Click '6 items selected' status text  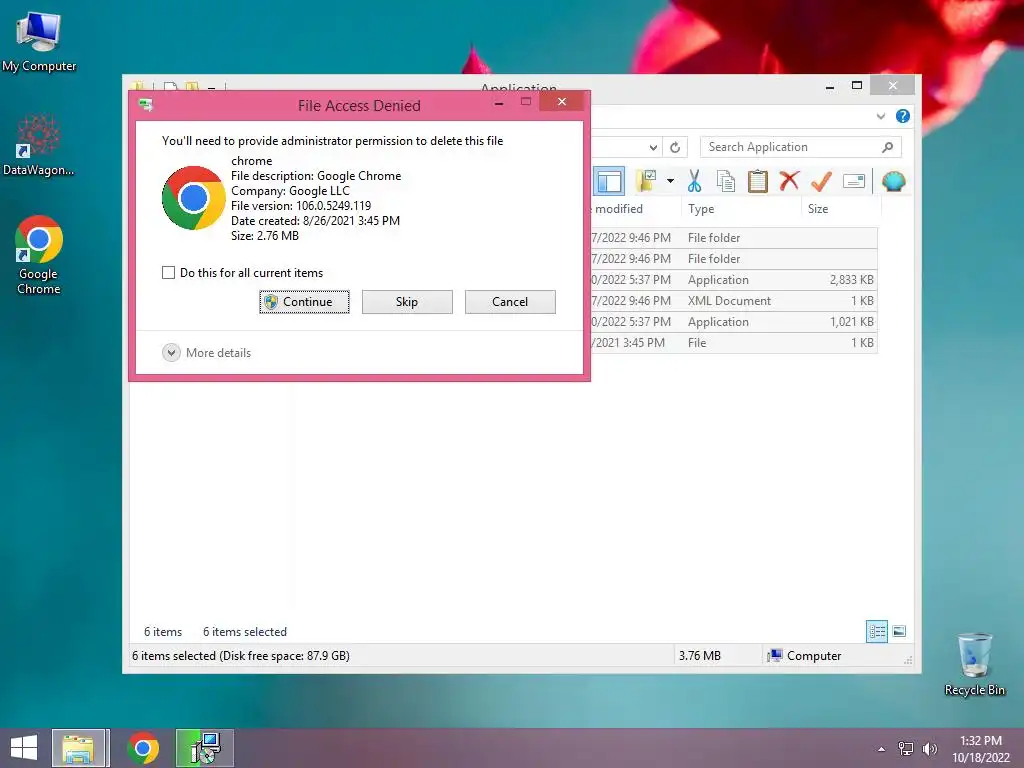[x=245, y=632]
